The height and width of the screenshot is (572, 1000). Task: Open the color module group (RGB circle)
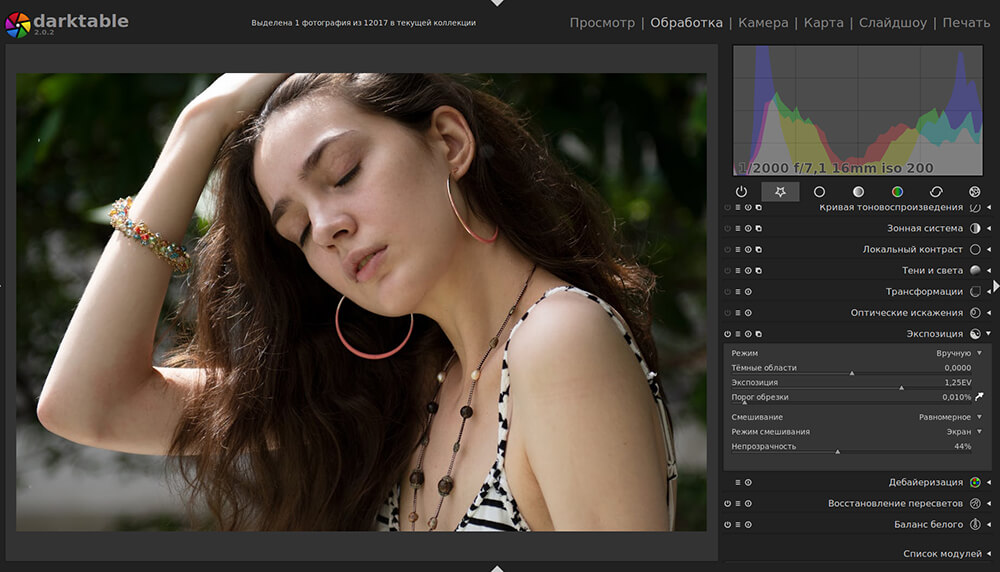click(x=897, y=192)
